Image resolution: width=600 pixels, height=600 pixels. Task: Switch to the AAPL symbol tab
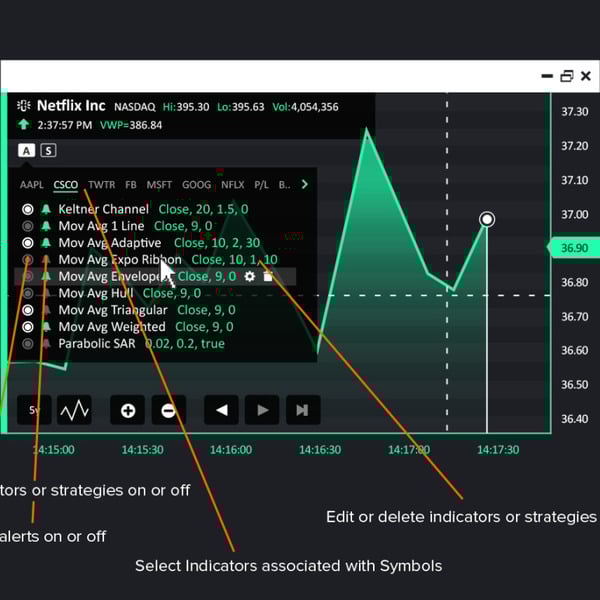(x=32, y=185)
